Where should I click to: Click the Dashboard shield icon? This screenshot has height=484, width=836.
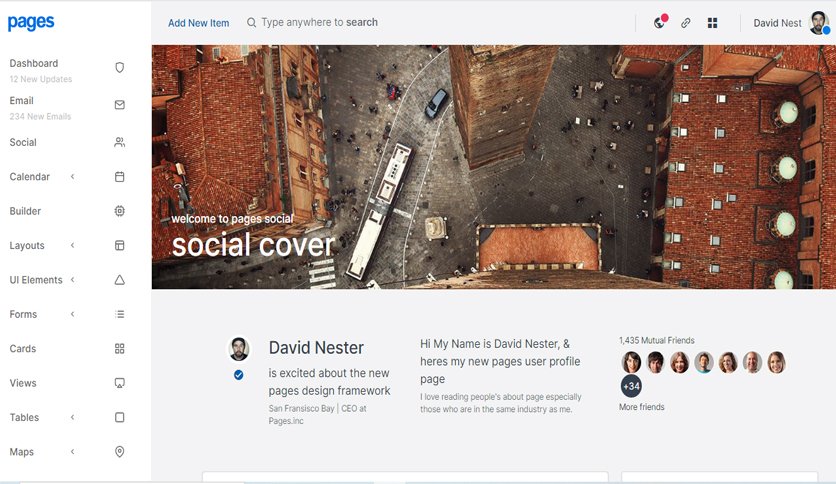click(x=119, y=67)
